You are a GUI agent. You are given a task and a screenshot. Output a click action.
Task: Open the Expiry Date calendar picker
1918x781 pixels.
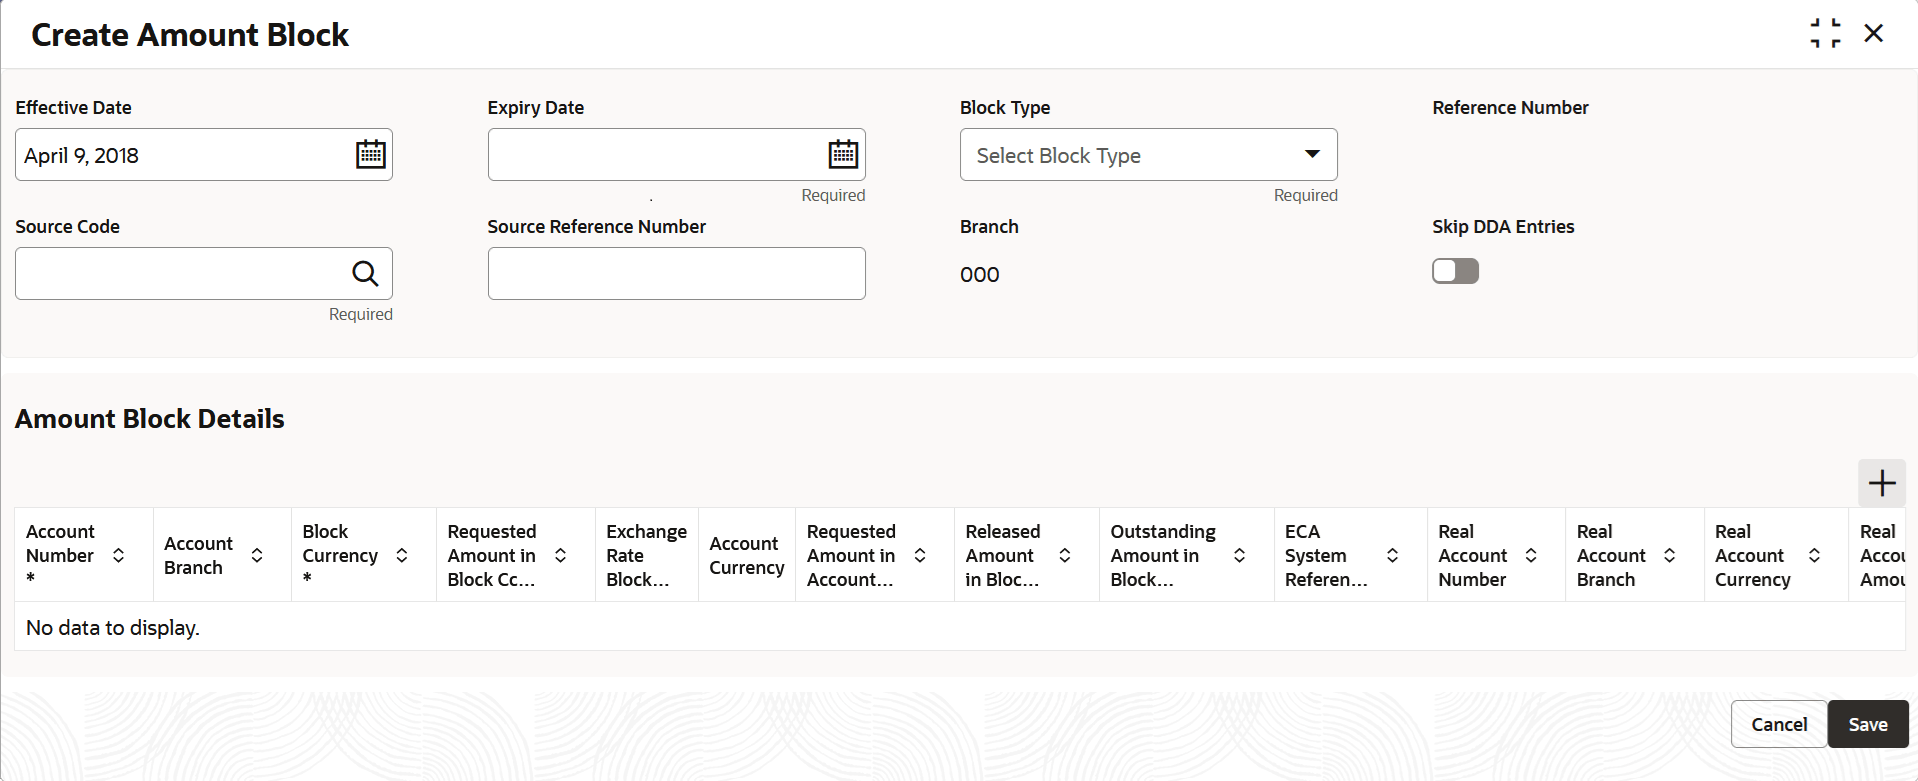pos(843,155)
